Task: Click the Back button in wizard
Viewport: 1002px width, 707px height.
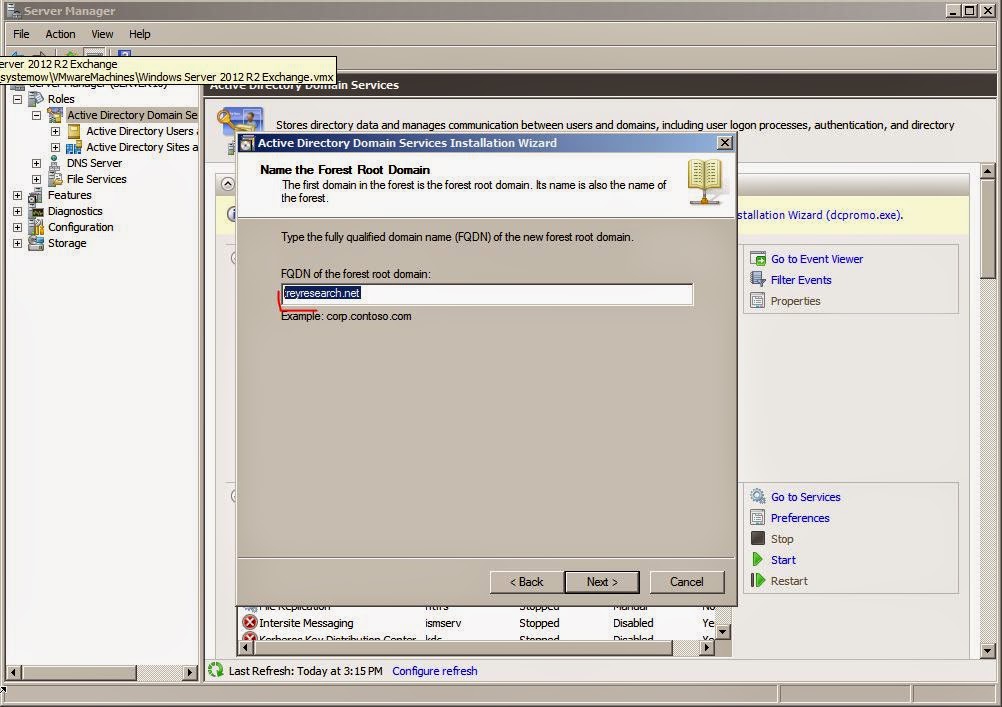Action: 527,582
